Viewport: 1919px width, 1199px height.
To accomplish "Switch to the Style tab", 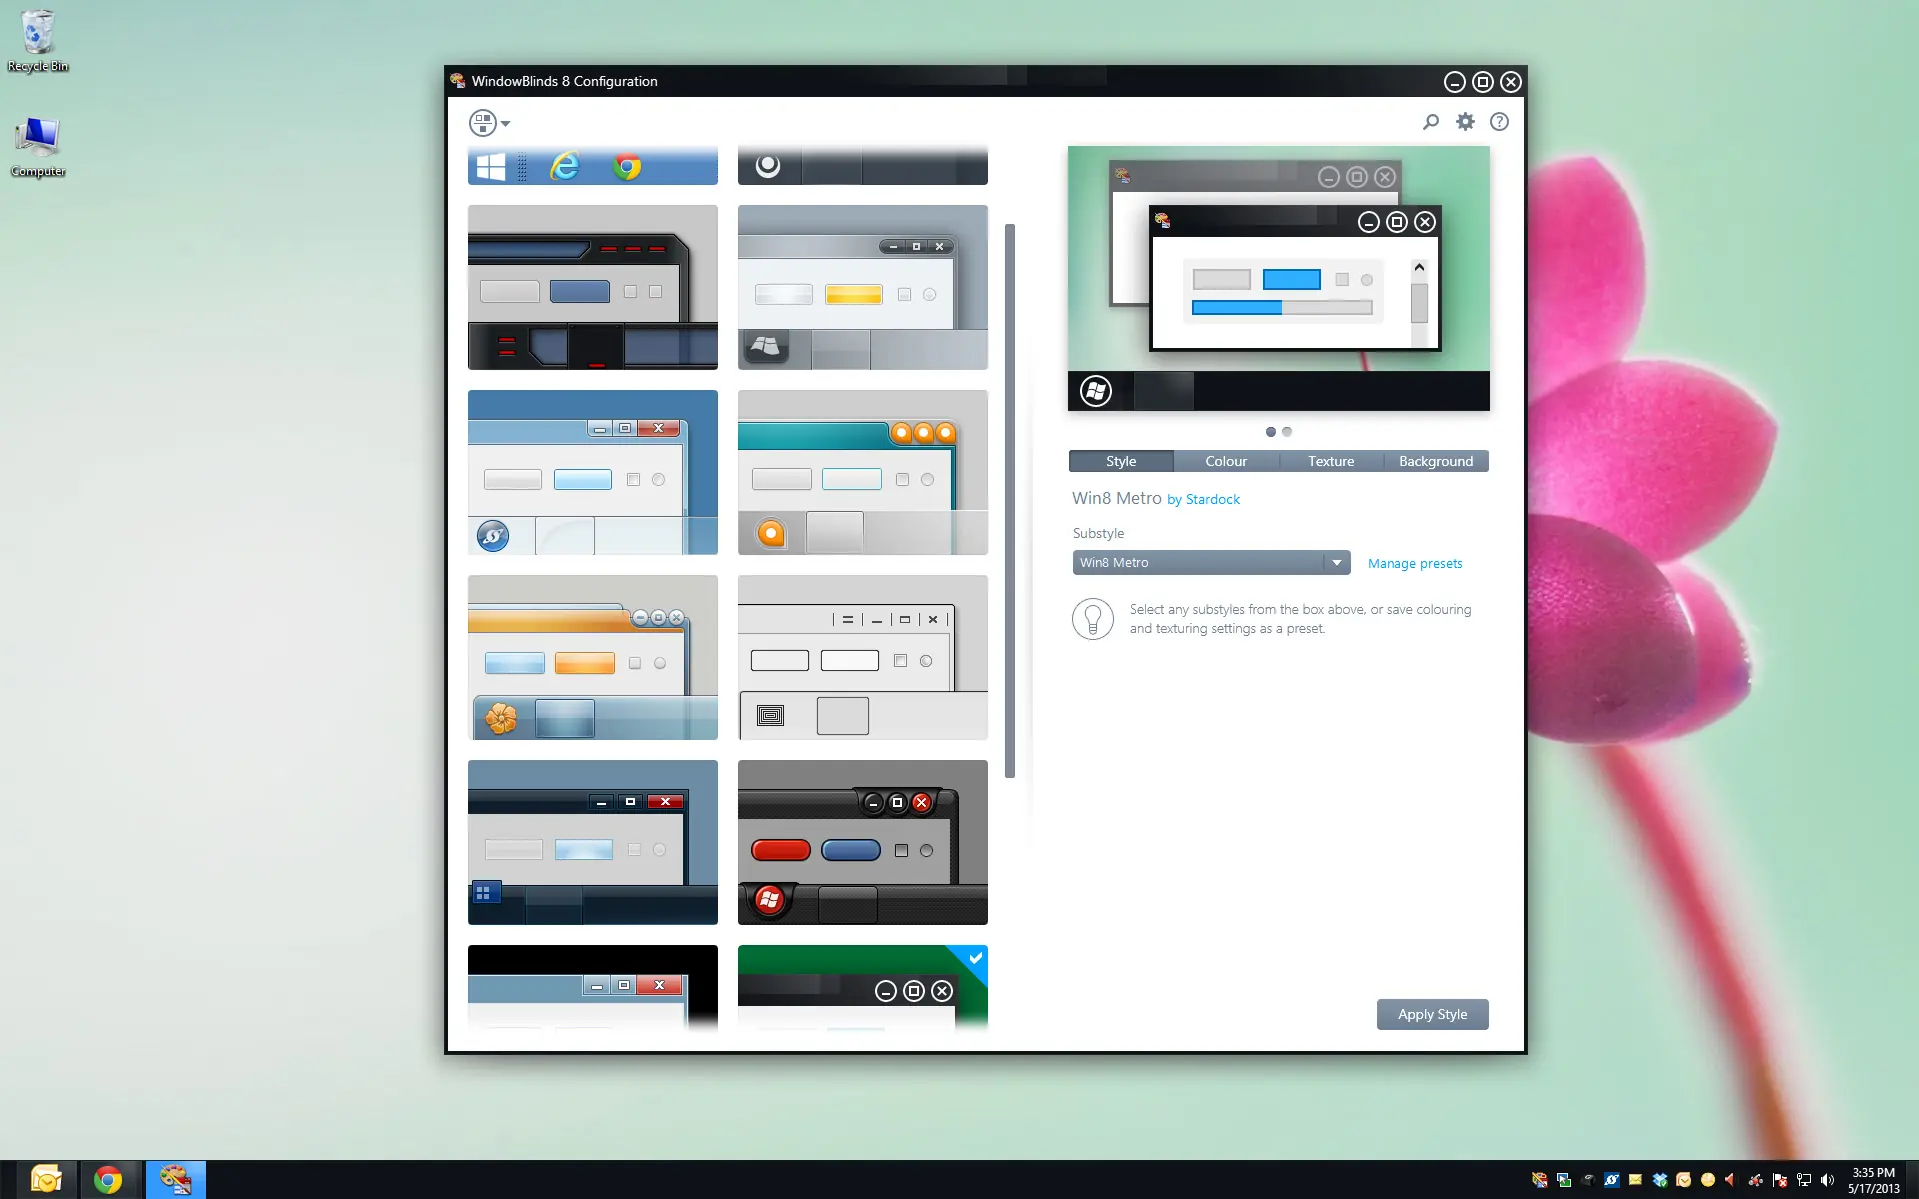I will [x=1121, y=461].
